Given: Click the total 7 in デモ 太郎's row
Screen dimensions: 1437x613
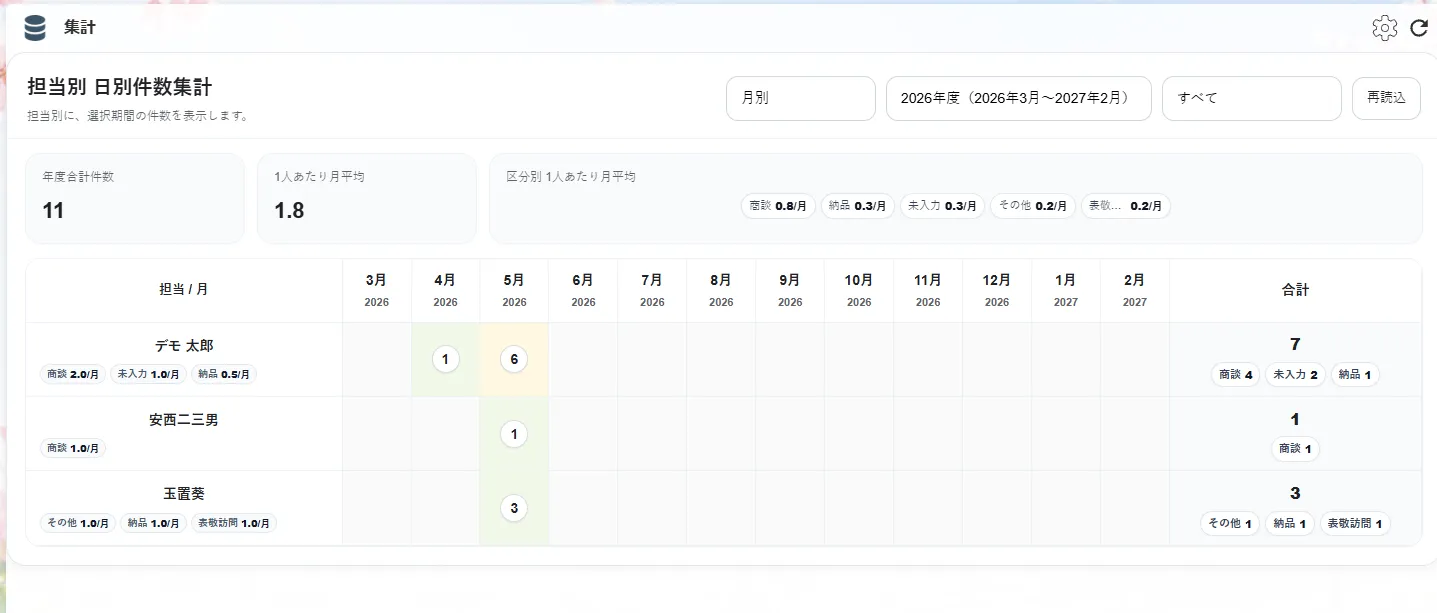Looking at the screenshot, I should [1295, 345].
